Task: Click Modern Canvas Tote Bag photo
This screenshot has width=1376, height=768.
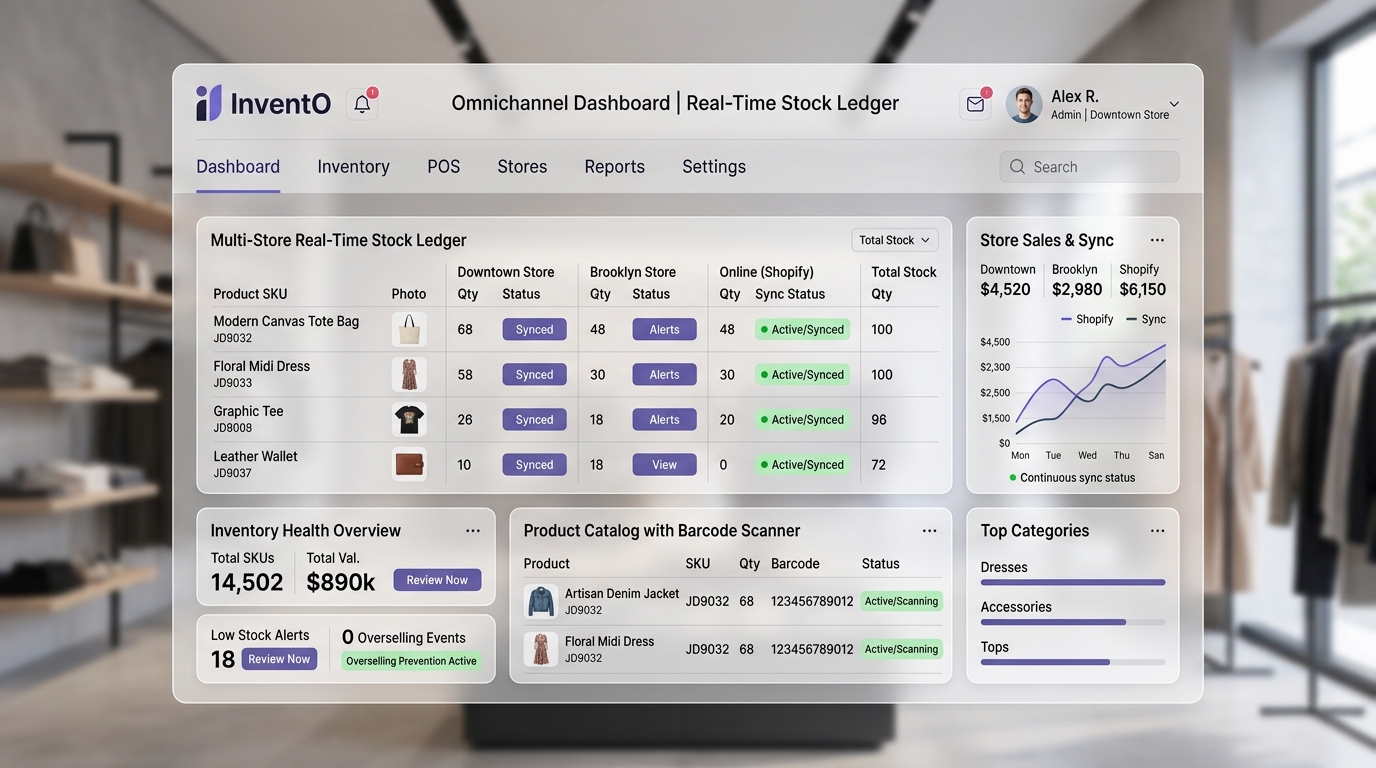Action: pos(409,329)
